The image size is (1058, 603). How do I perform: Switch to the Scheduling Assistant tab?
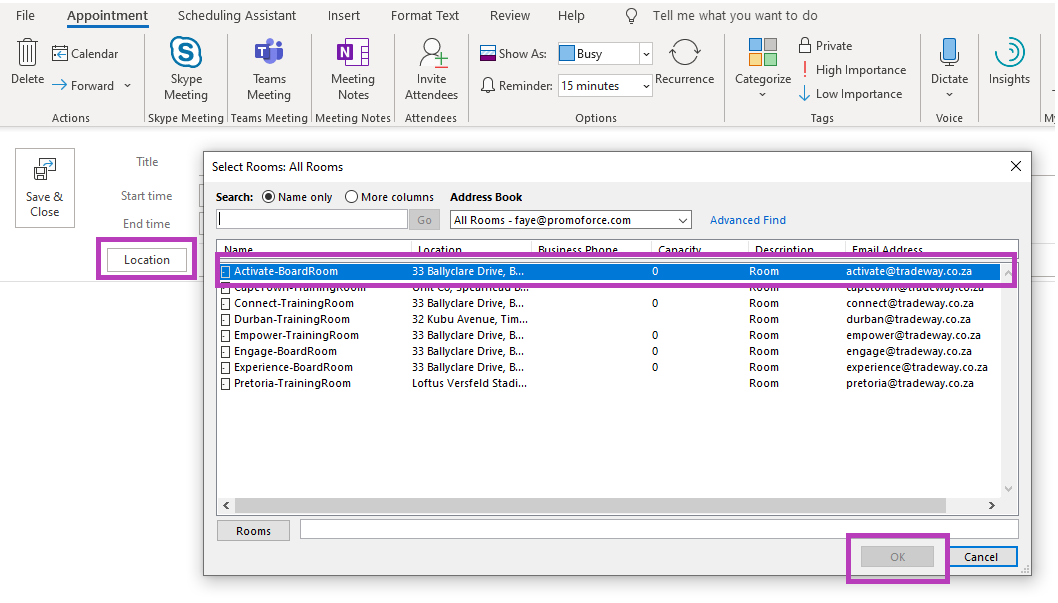click(x=236, y=15)
